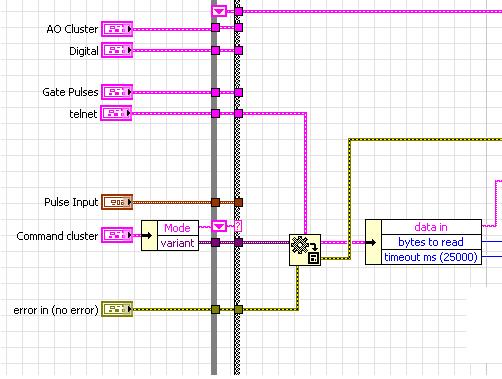This screenshot has width=502, height=379.
Task: Click variant tunnel on gray loop border
Action: [215, 243]
